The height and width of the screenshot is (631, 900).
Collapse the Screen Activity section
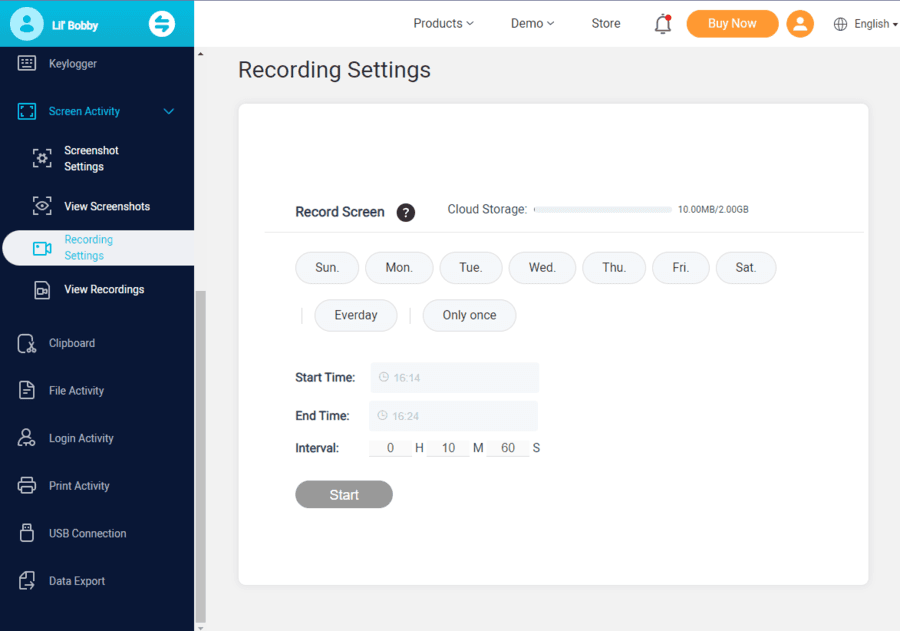pos(168,111)
